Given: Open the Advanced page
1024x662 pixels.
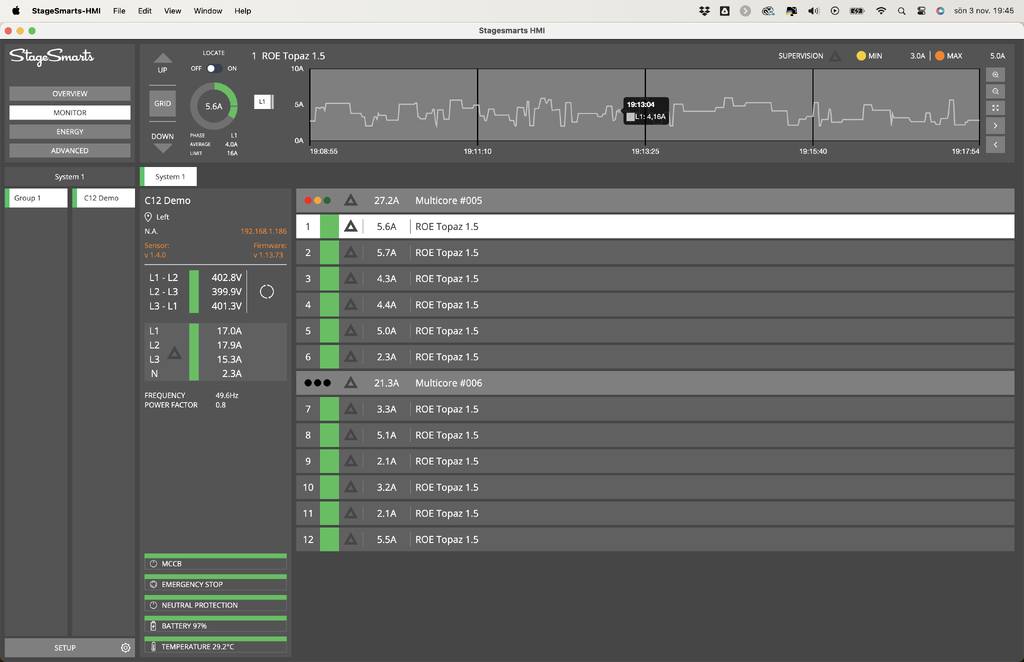Looking at the screenshot, I should click(70, 151).
